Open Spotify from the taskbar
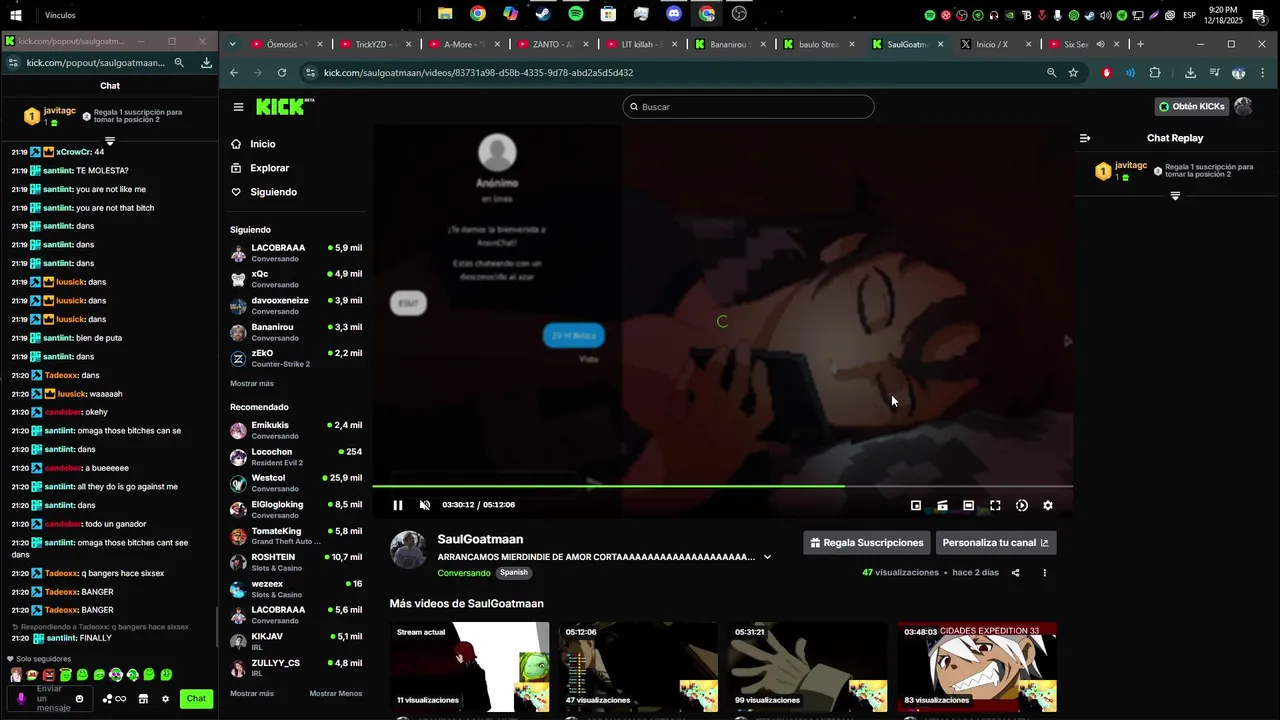 [576, 14]
